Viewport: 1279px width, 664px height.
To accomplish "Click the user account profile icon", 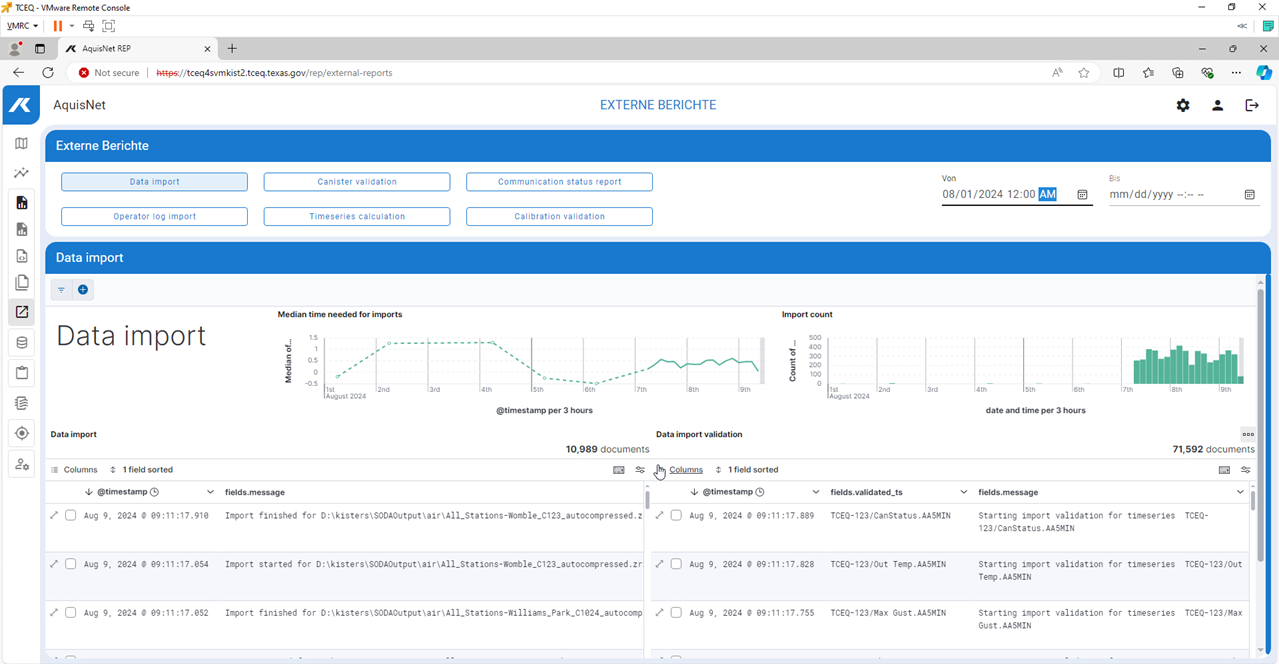I will click(x=1217, y=105).
